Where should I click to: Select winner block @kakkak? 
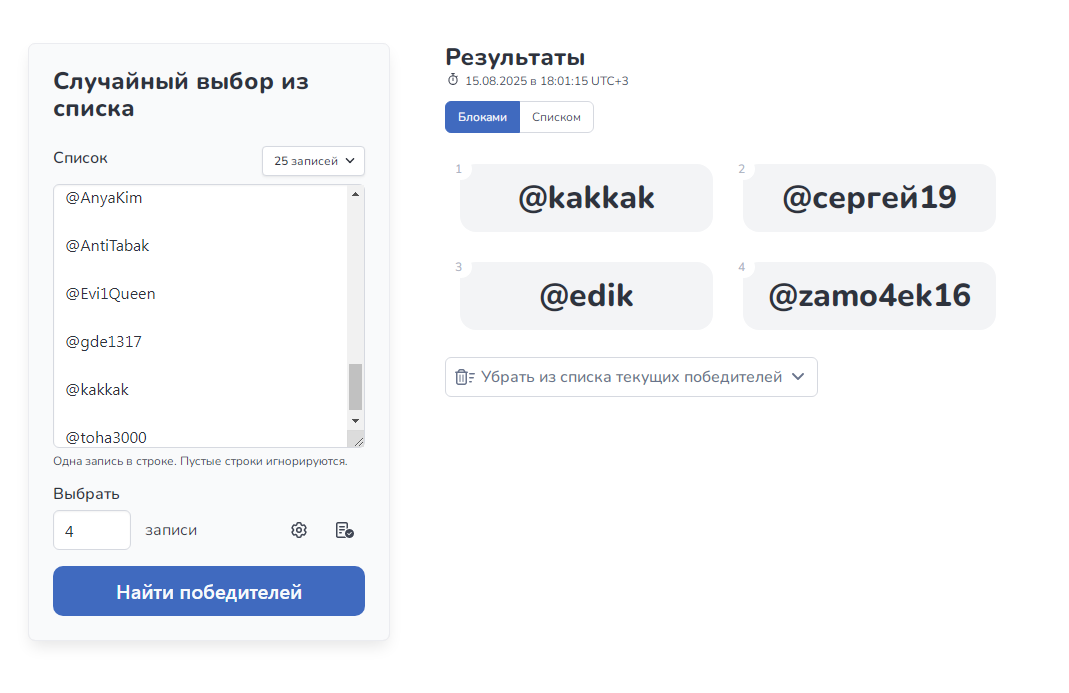(x=586, y=198)
